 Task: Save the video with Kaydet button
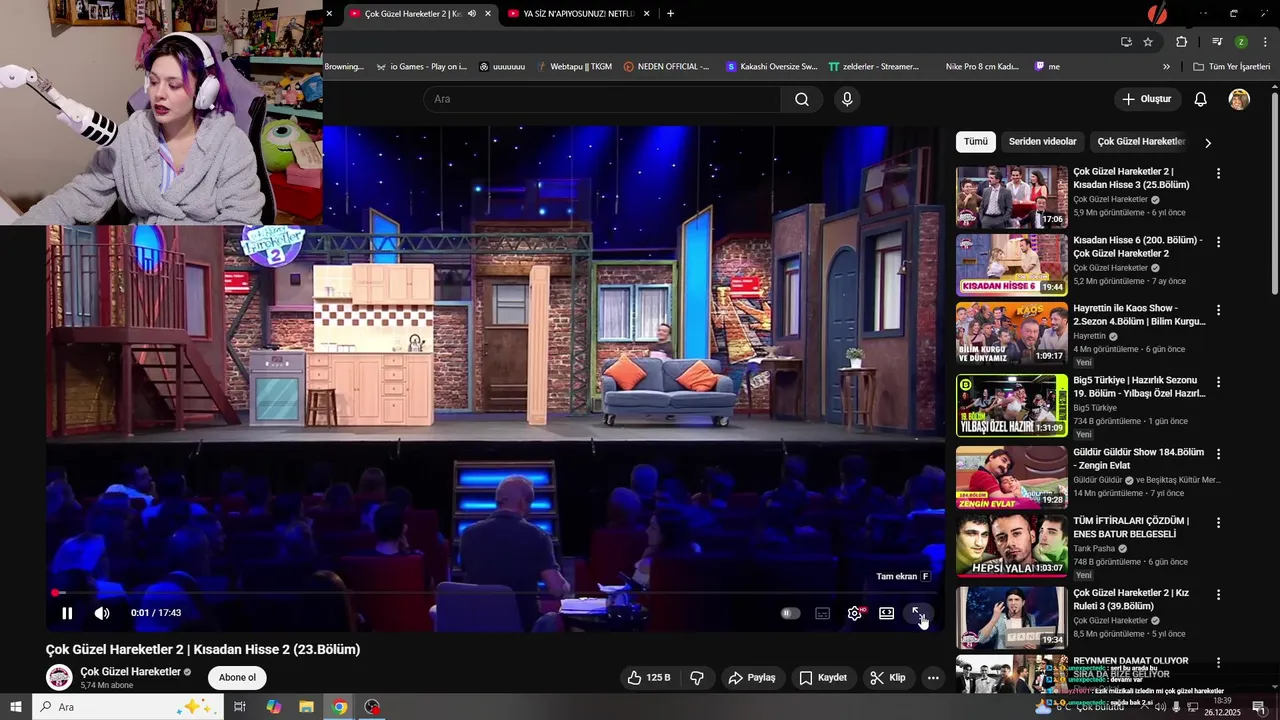tap(823, 678)
